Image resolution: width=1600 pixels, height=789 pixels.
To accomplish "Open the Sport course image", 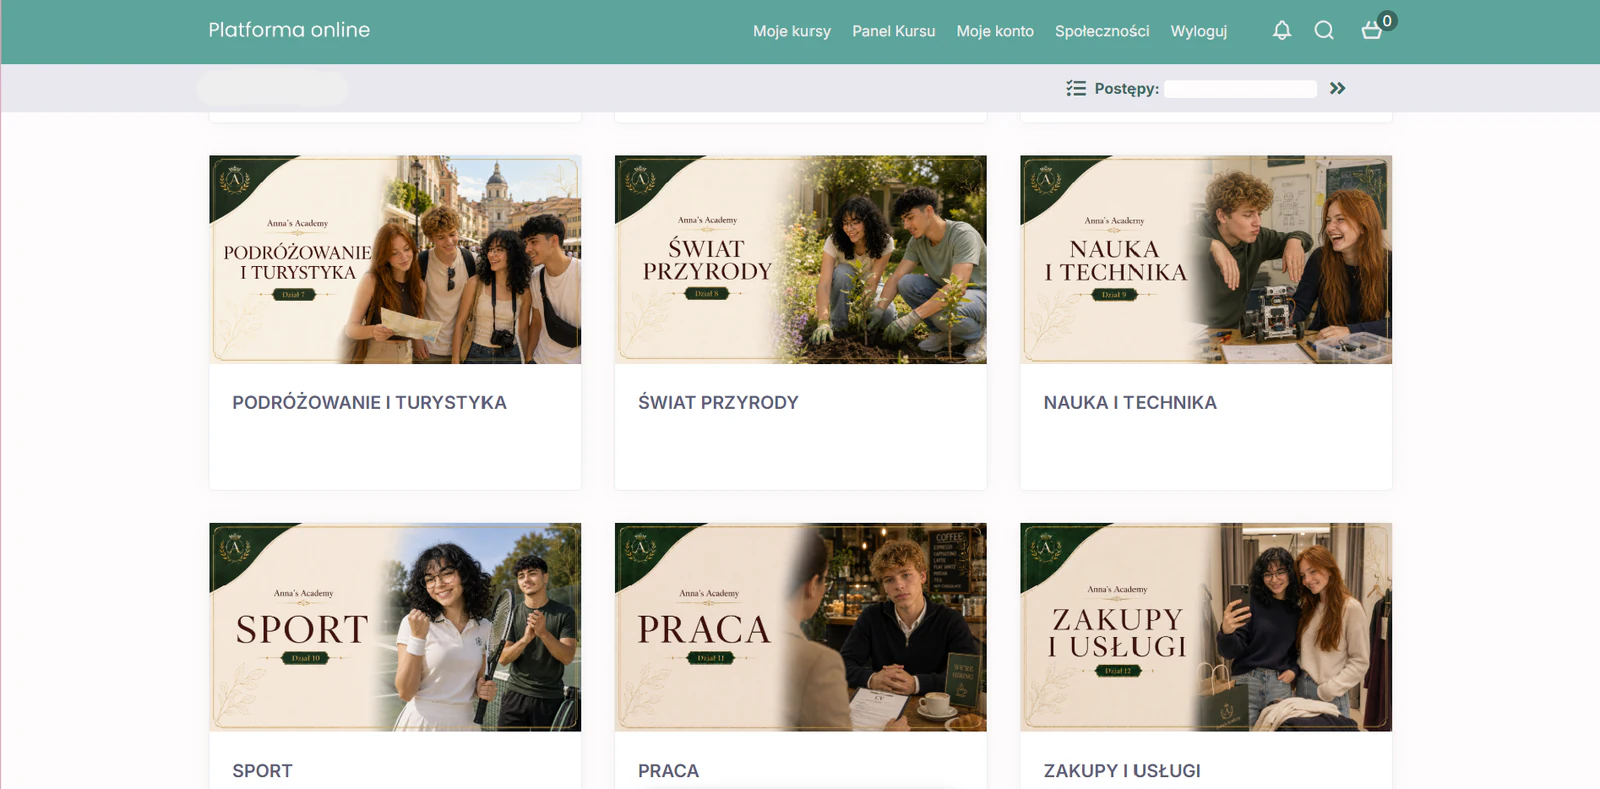I will [x=395, y=627].
